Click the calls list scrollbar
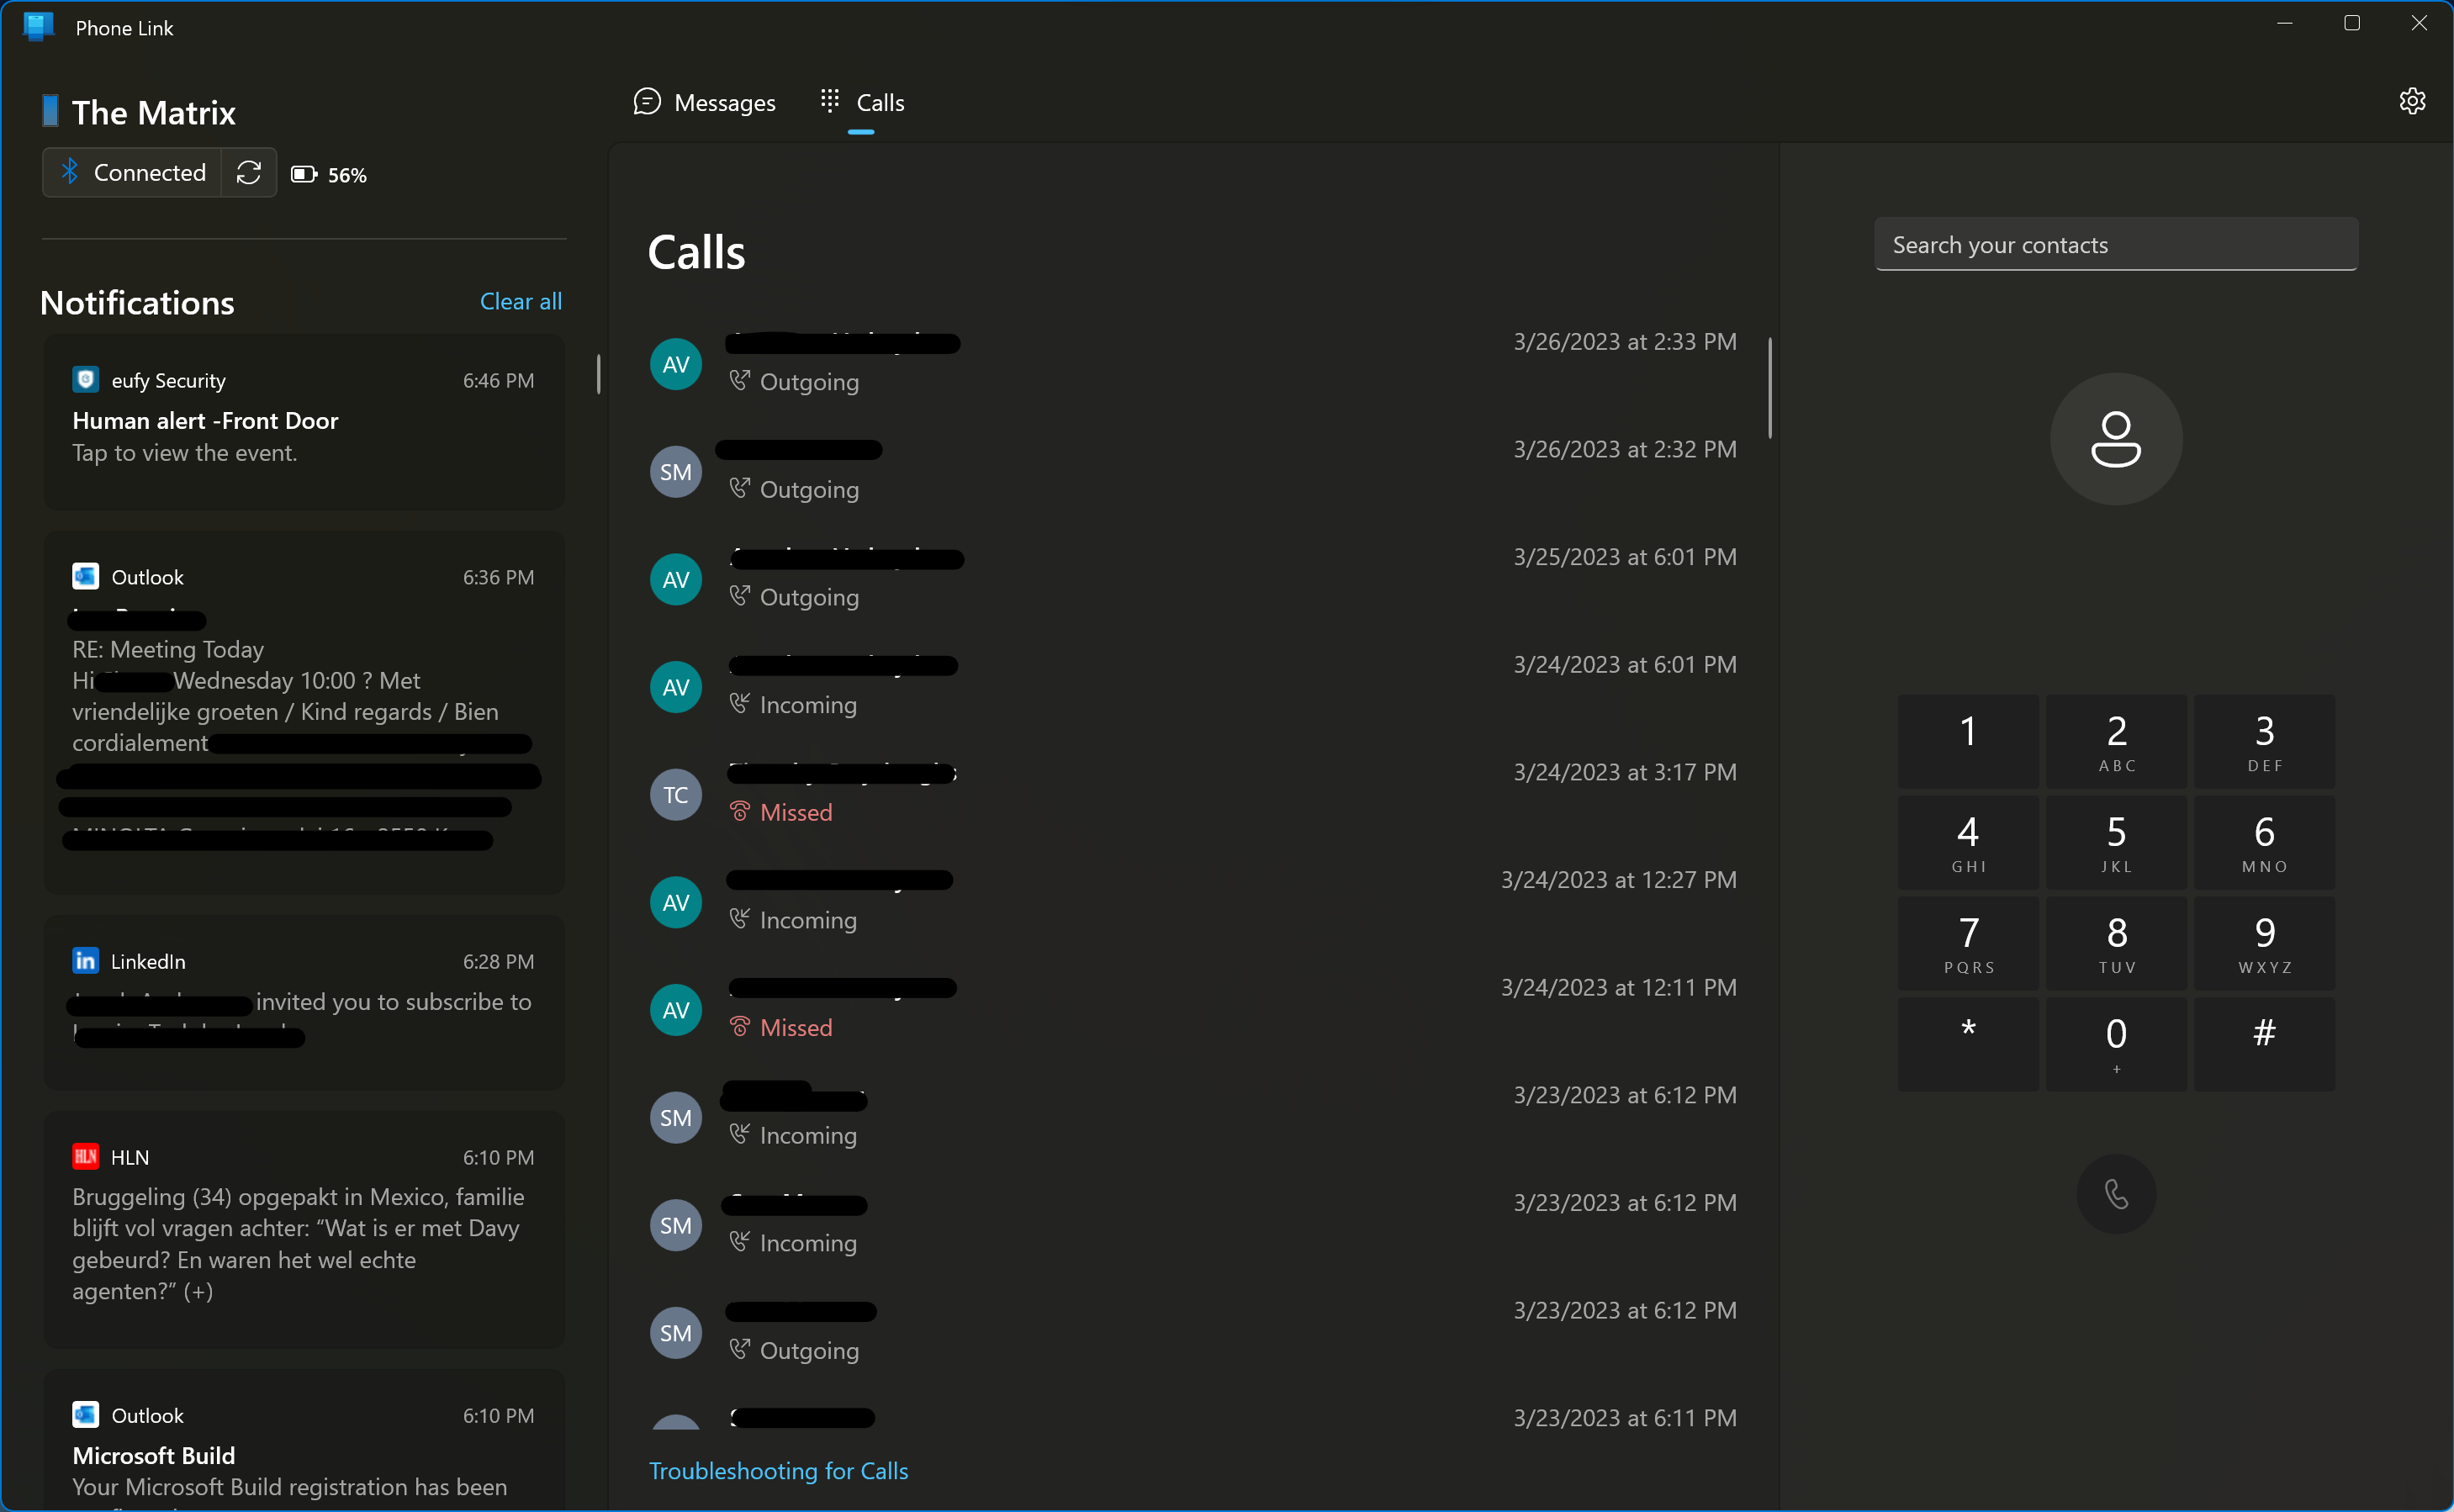Viewport: 2454px width, 1512px height. (1769, 388)
